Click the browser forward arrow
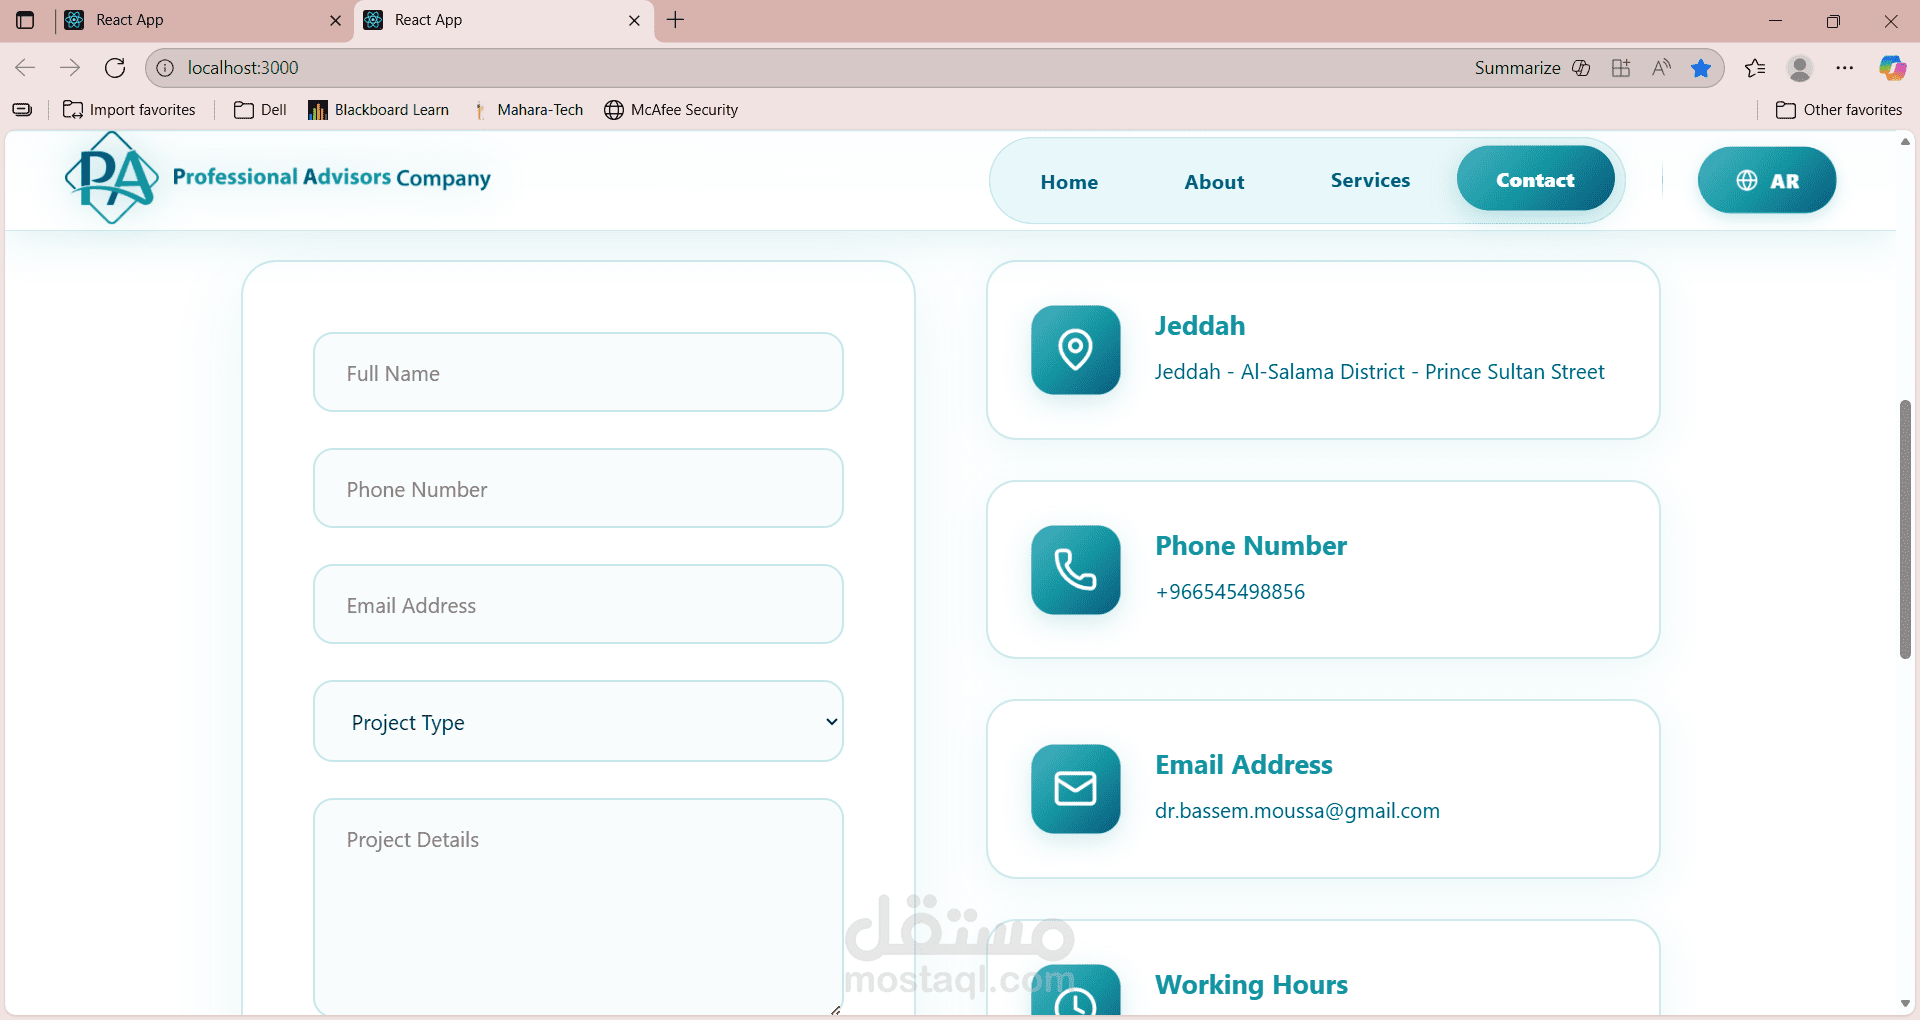 (x=70, y=67)
